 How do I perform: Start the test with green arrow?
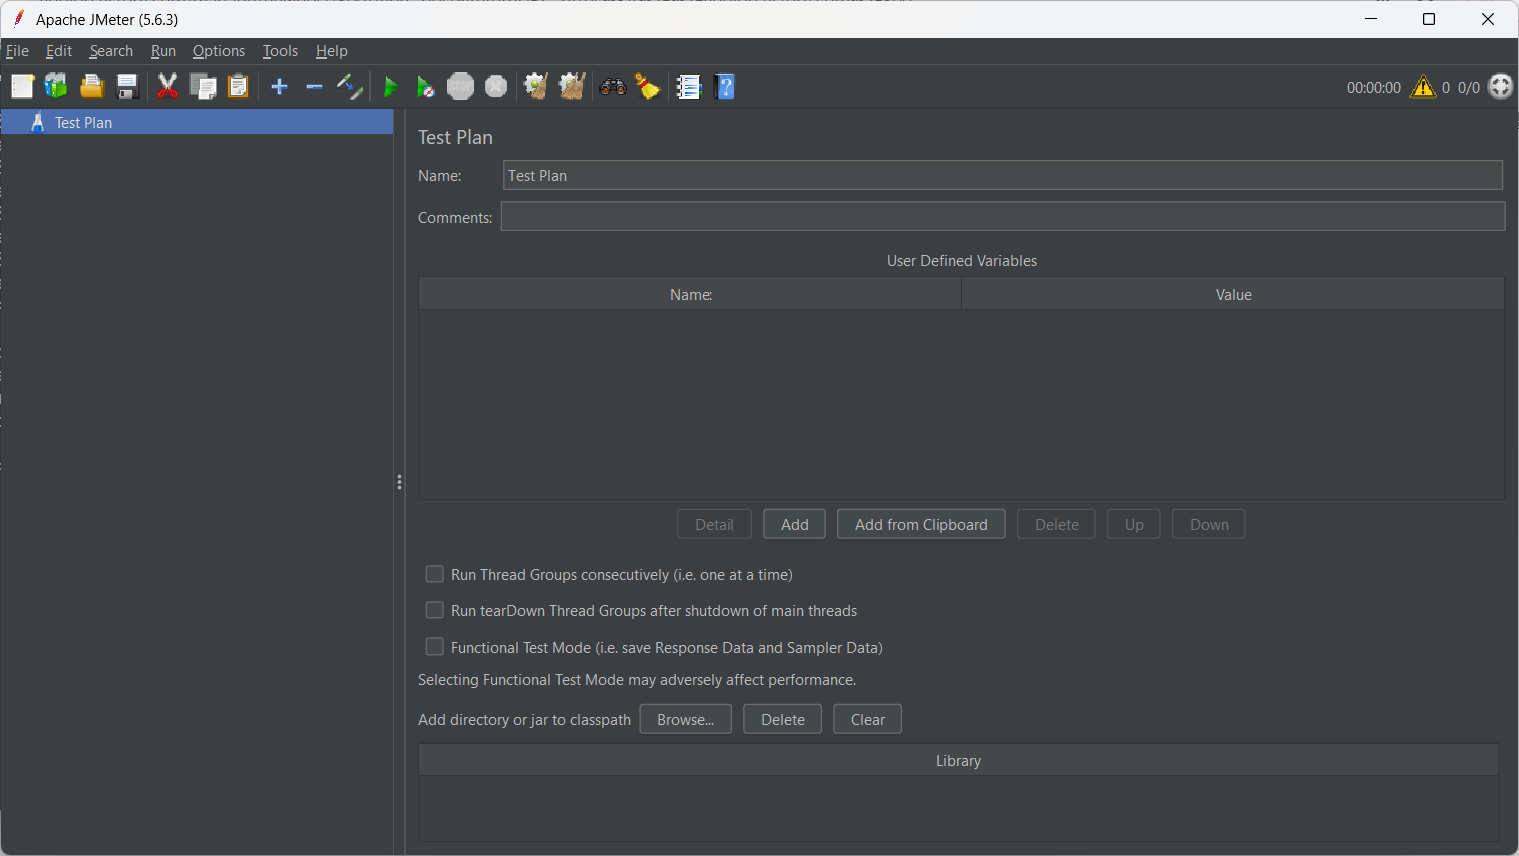pyautogui.click(x=390, y=87)
